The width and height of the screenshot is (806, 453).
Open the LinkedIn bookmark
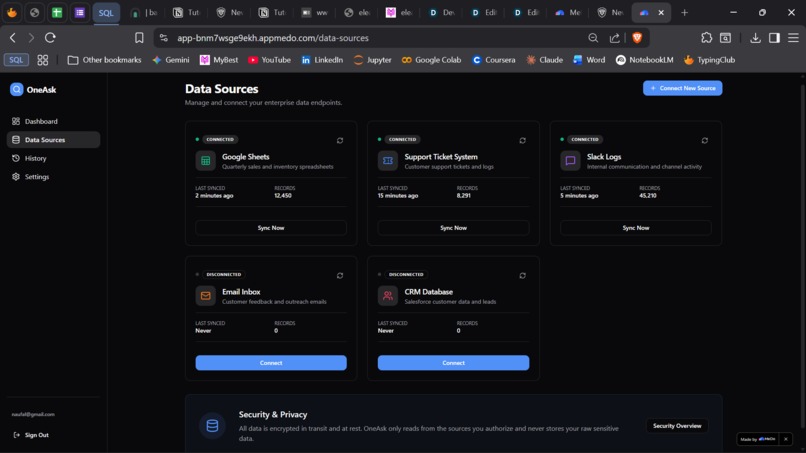(x=322, y=60)
